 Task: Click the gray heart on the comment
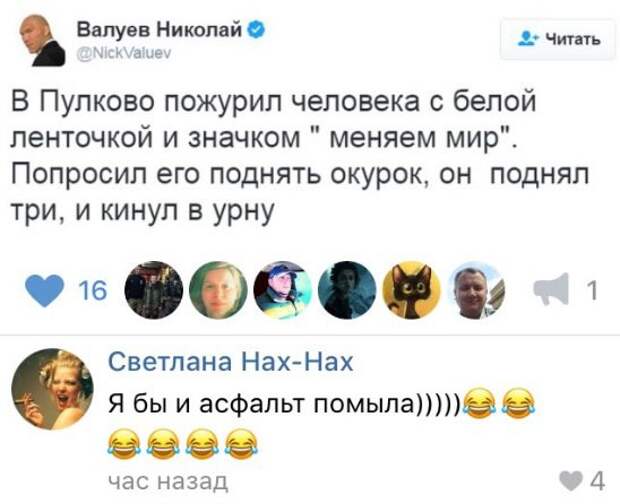point(571,482)
